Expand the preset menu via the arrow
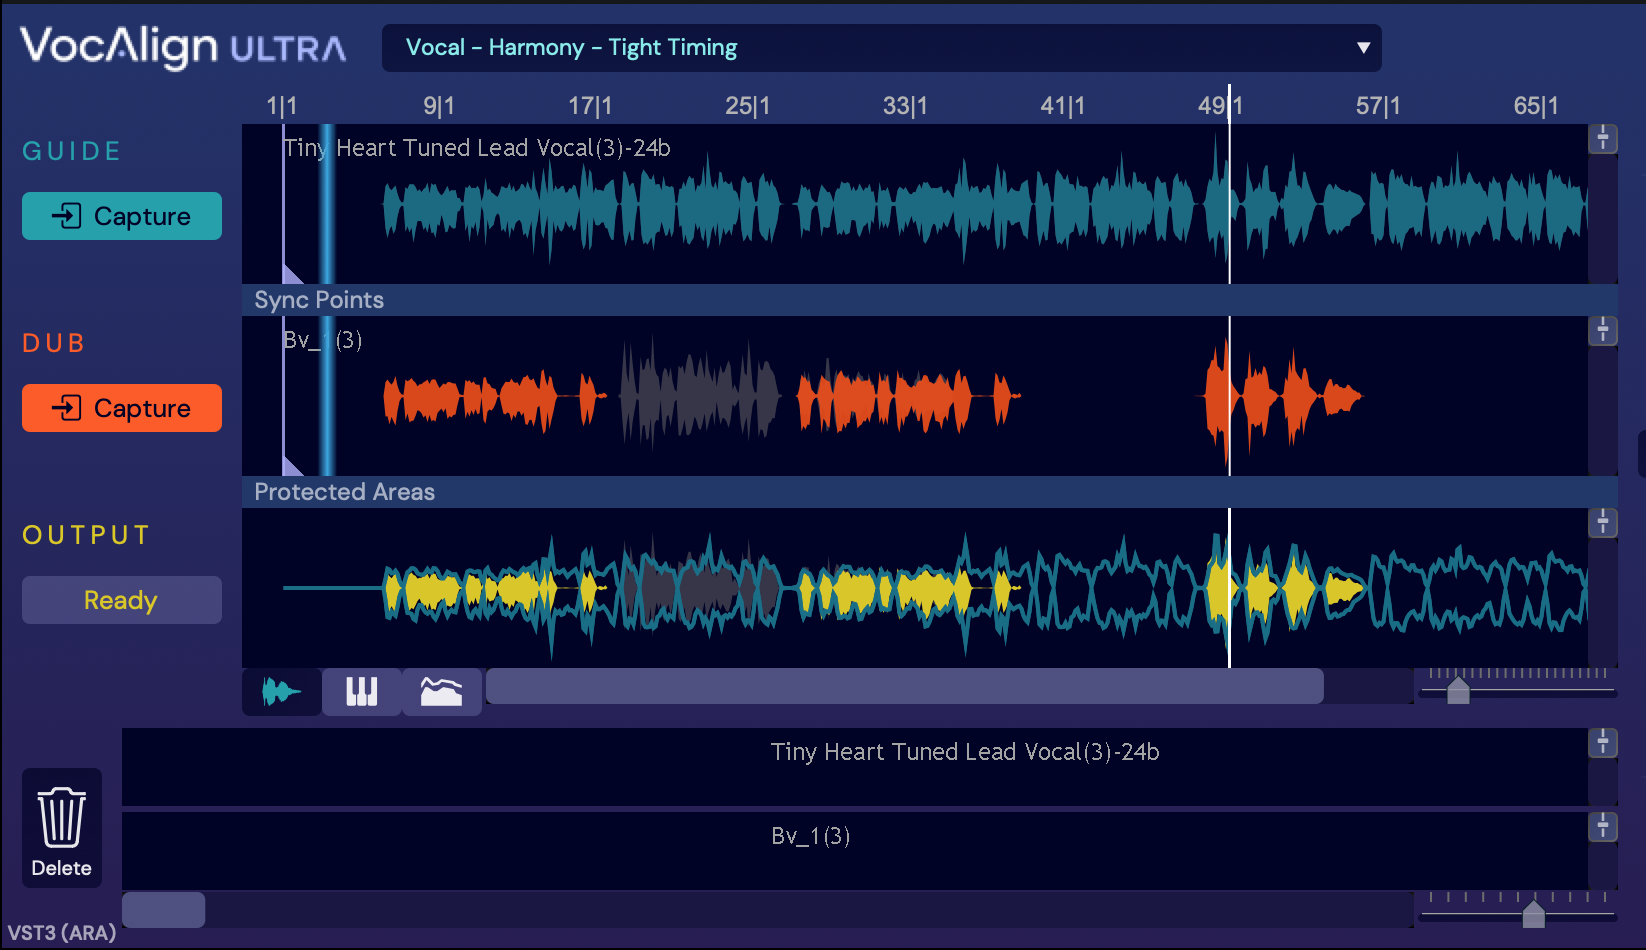The width and height of the screenshot is (1646, 950). pyautogui.click(x=1364, y=47)
